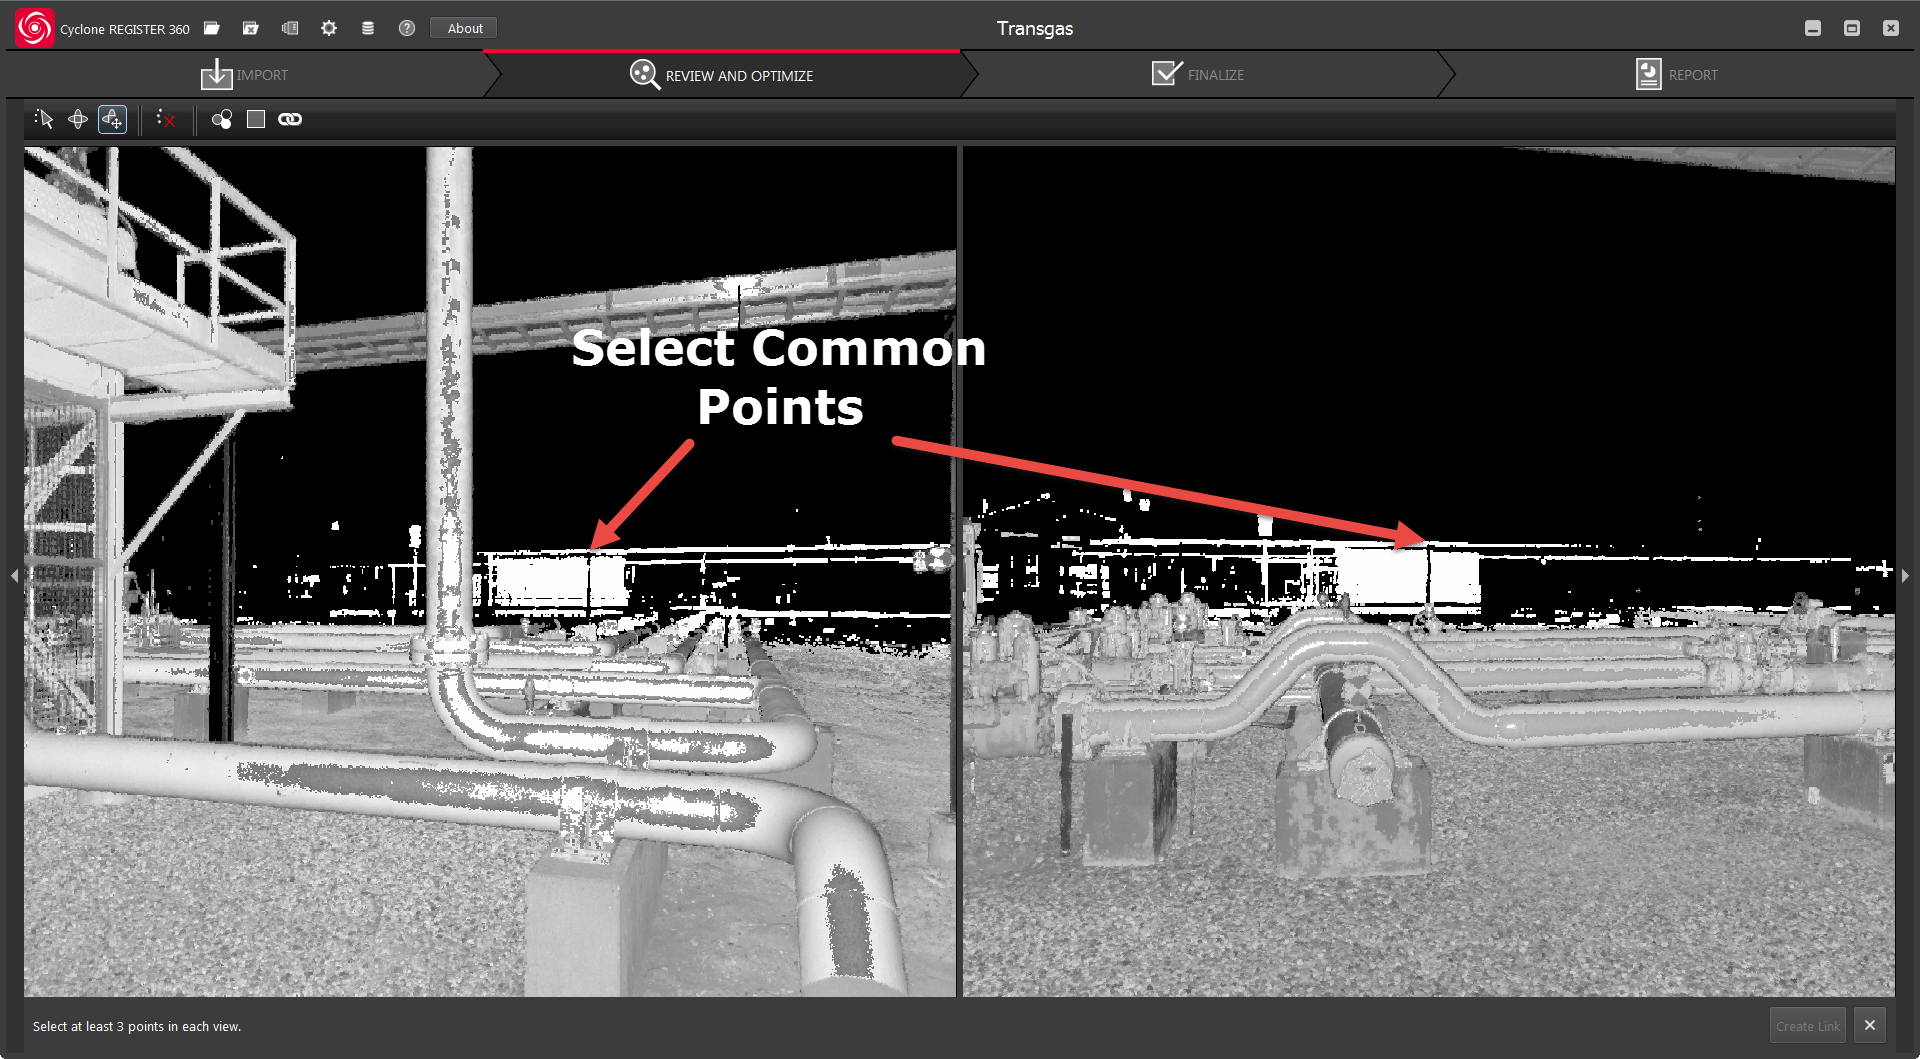Select the pick/select pointer tool
This screenshot has height=1059, width=1920.
tap(43, 119)
